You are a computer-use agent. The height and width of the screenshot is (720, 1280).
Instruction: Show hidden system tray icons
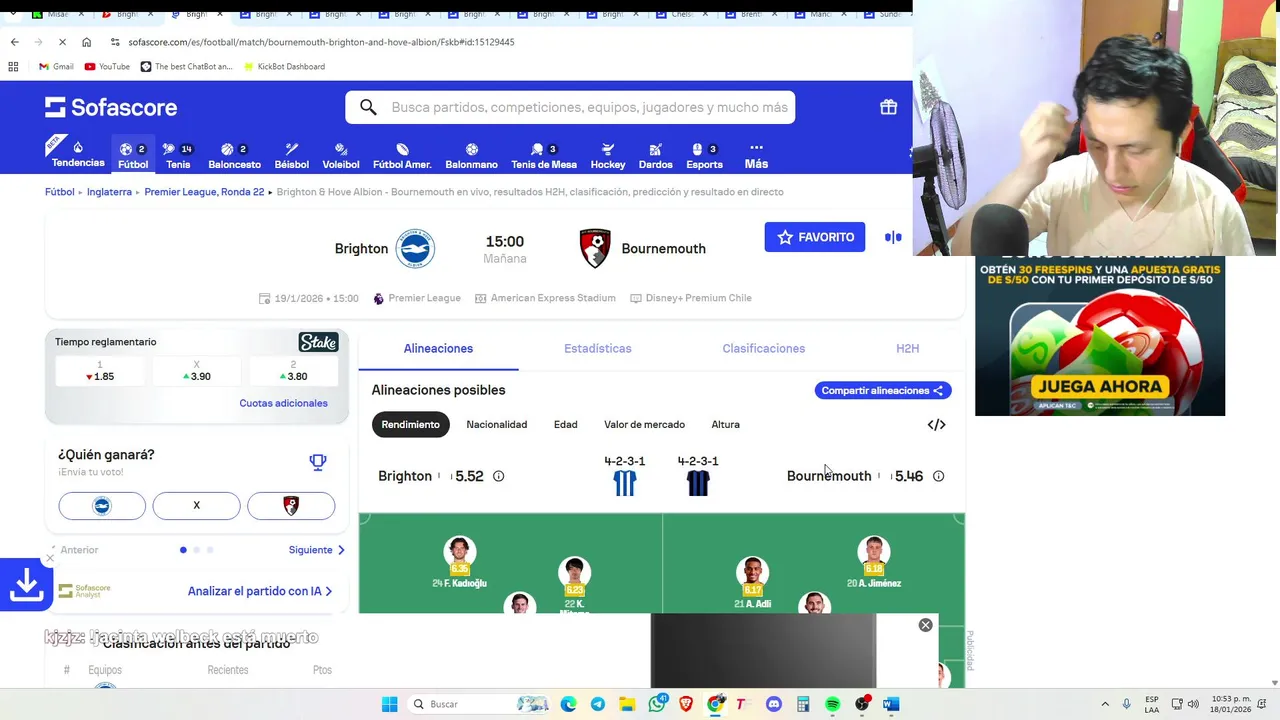tap(1104, 704)
